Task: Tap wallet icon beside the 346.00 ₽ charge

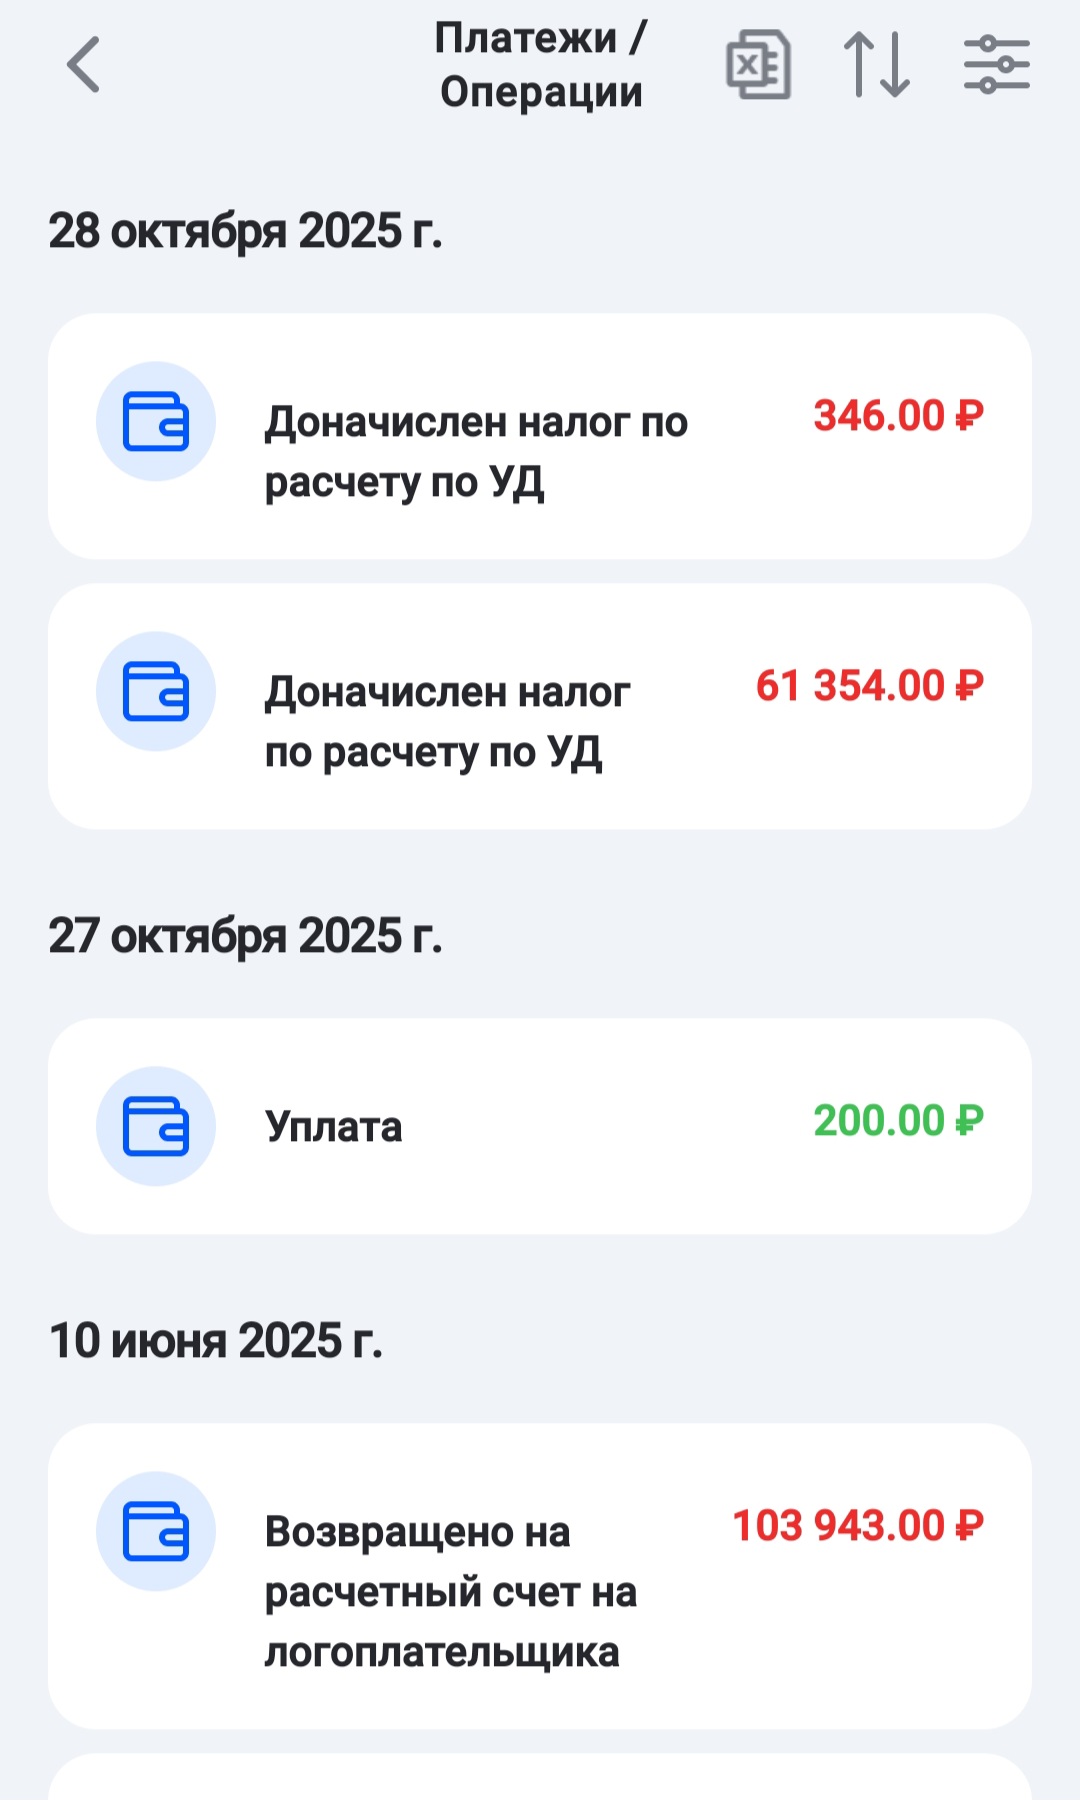Action: click(x=156, y=421)
